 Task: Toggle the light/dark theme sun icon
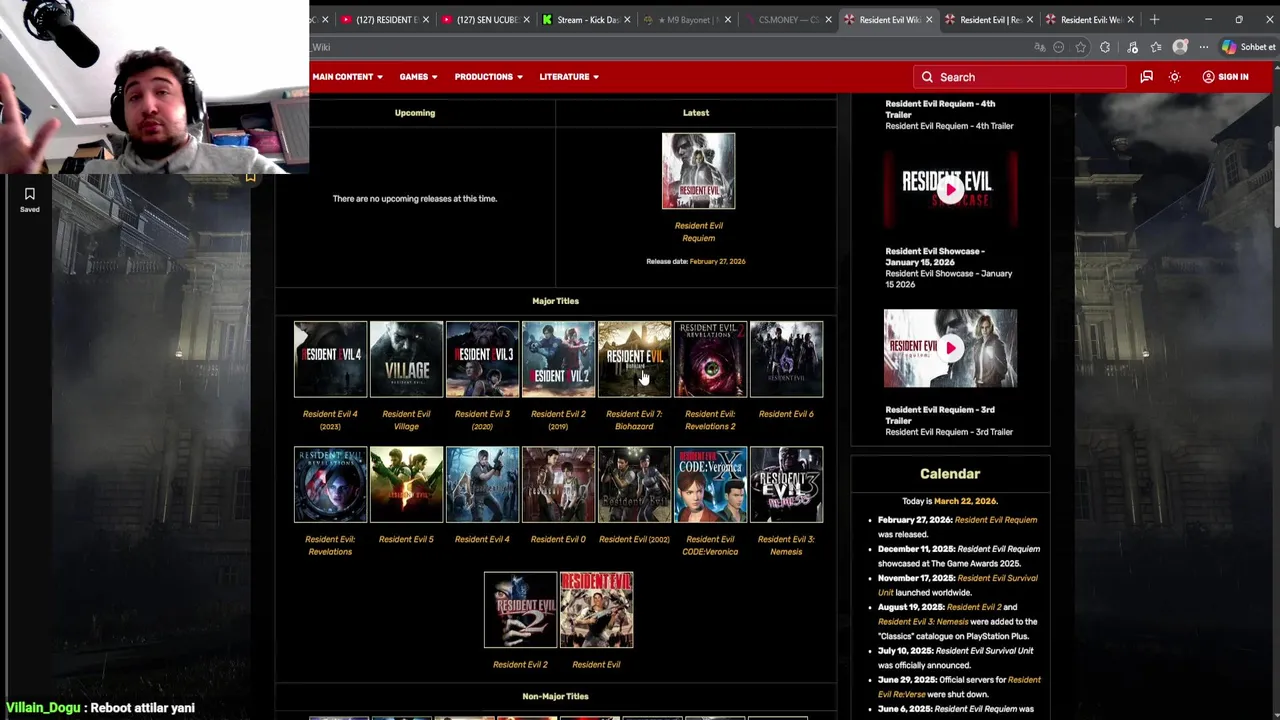(1175, 77)
